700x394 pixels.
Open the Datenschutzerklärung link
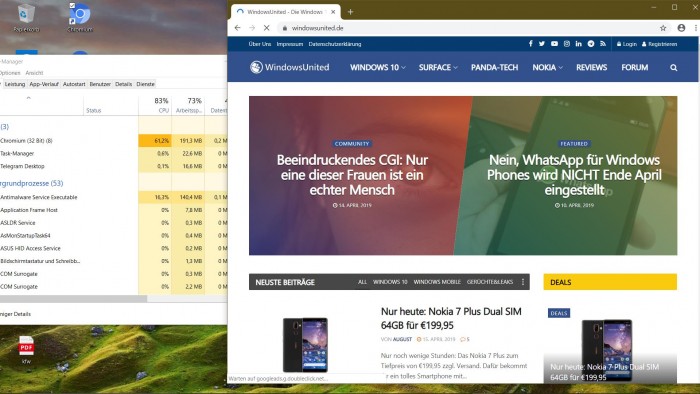[x=335, y=44]
